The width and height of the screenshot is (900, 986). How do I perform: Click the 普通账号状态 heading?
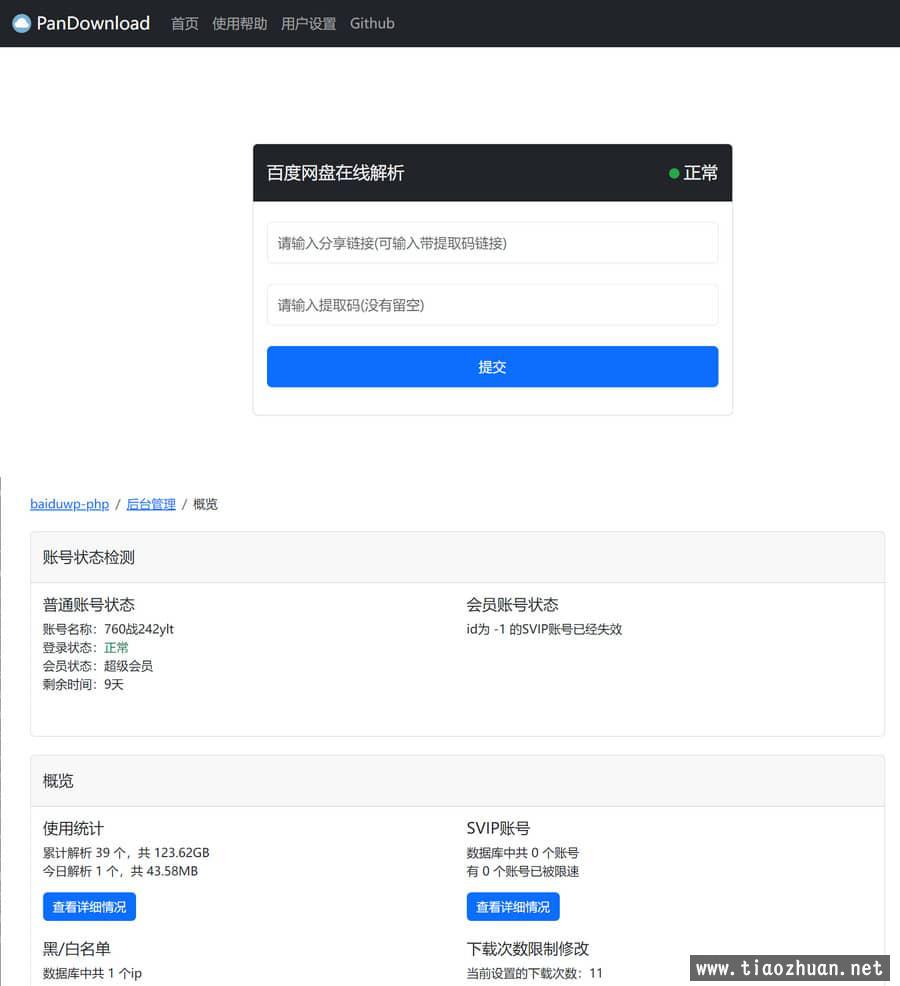(x=89, y=605)
